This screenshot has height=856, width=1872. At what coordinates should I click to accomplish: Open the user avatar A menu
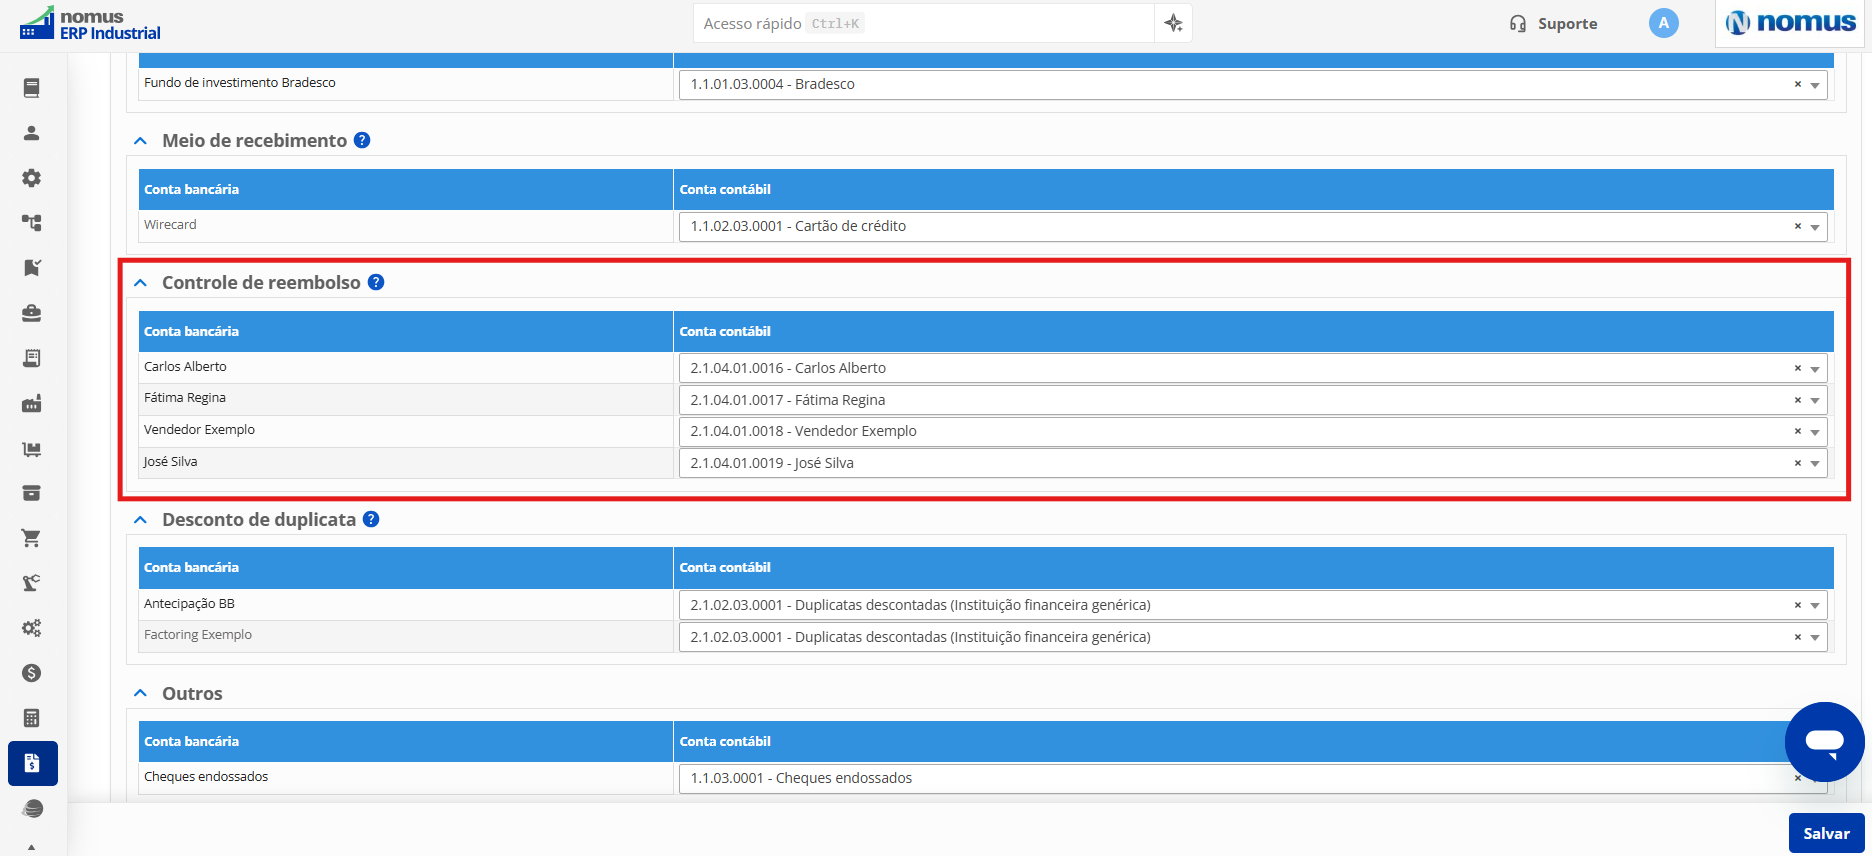1664,23
